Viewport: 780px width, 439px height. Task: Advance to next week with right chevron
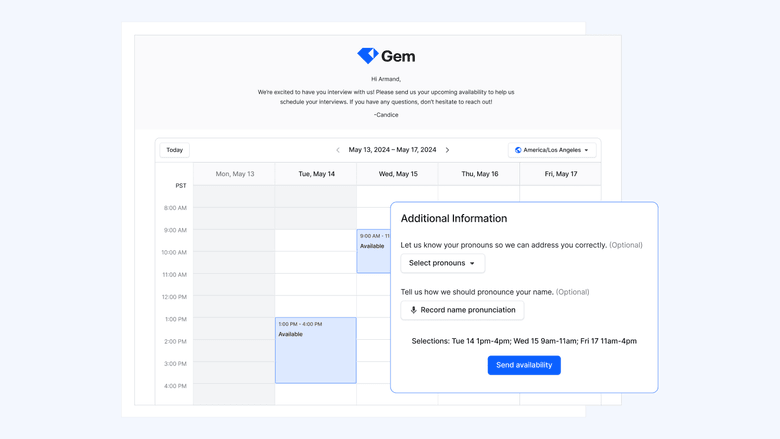click(447, 150)
